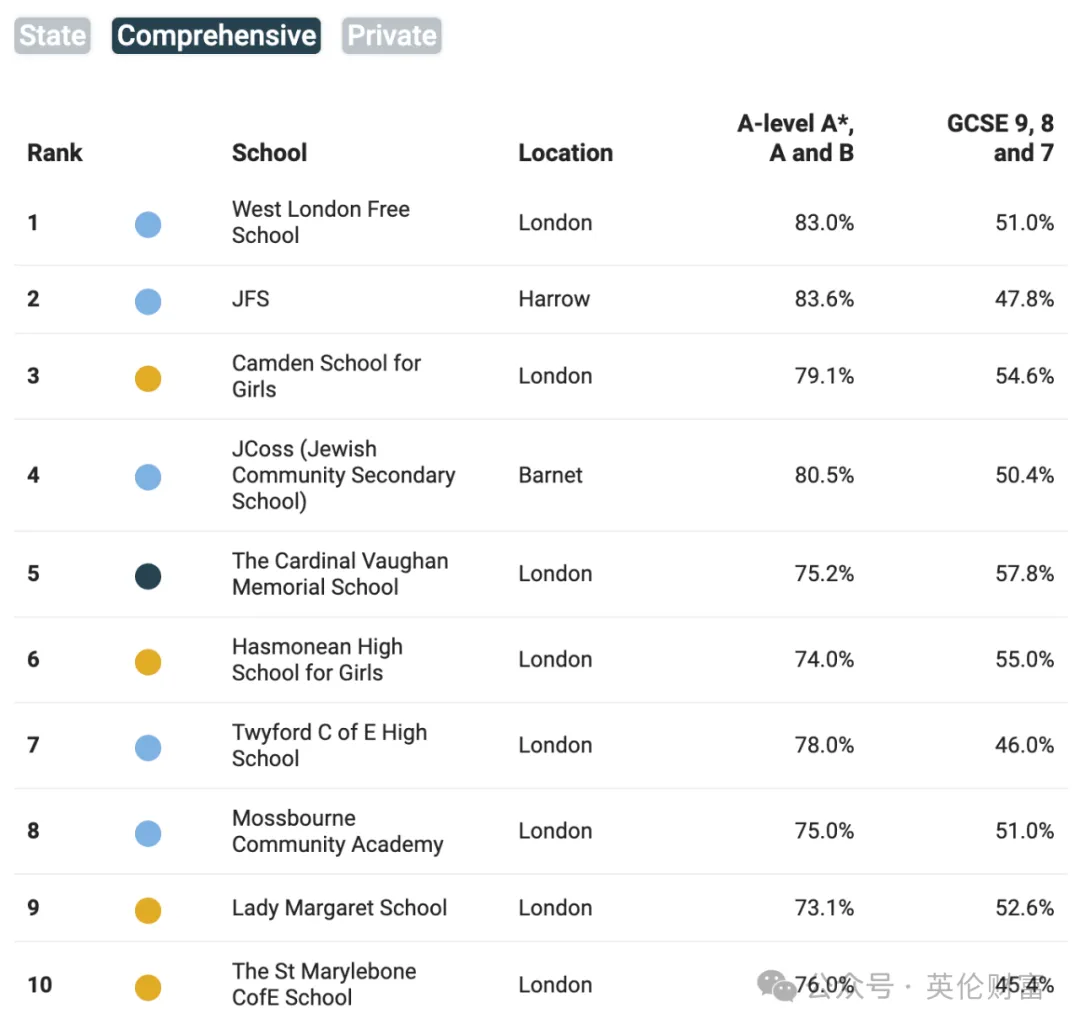Open the Lady Margaret School entry

click(340, 908)
